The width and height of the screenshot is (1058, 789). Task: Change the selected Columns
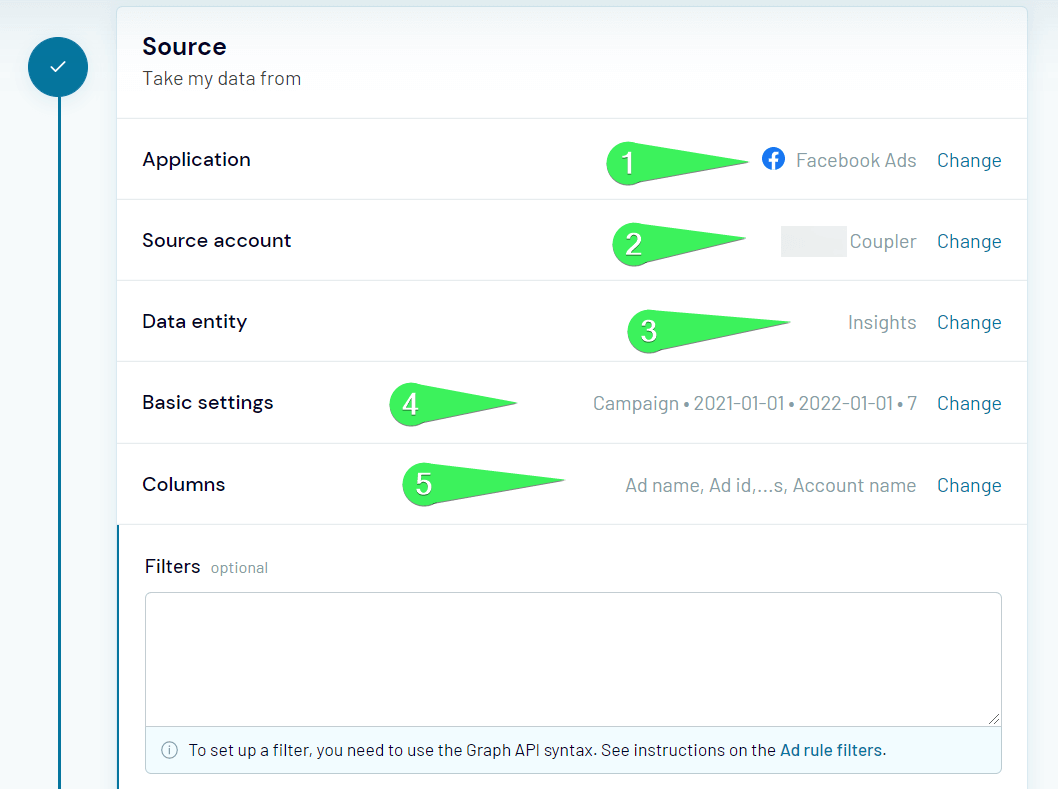click(969, 485)
